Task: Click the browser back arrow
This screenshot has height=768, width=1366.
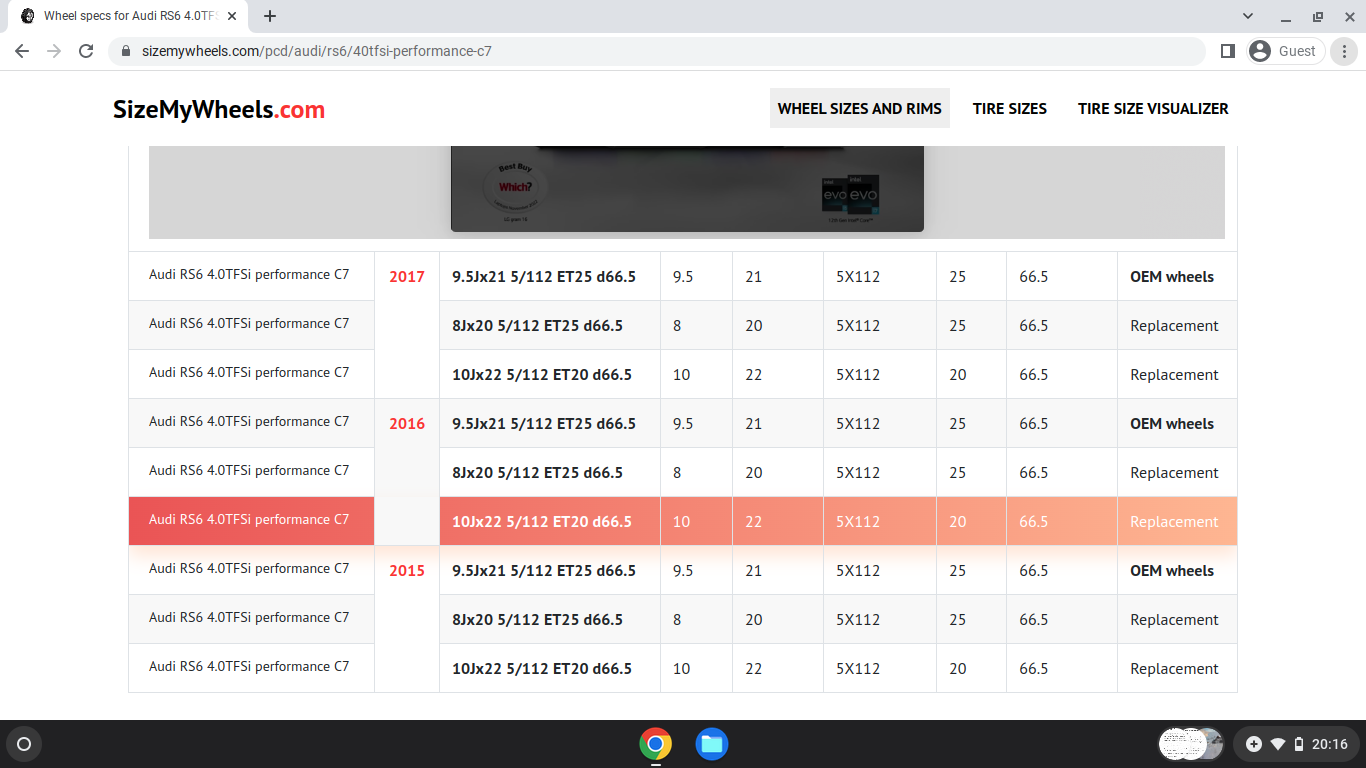Action: [22, 51]
